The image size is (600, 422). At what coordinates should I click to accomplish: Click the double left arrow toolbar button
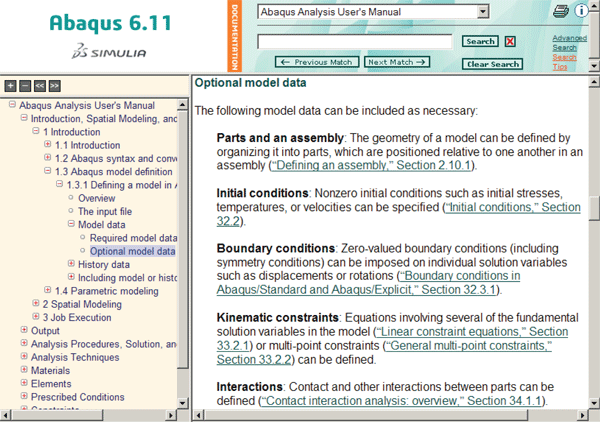(40, 86)
